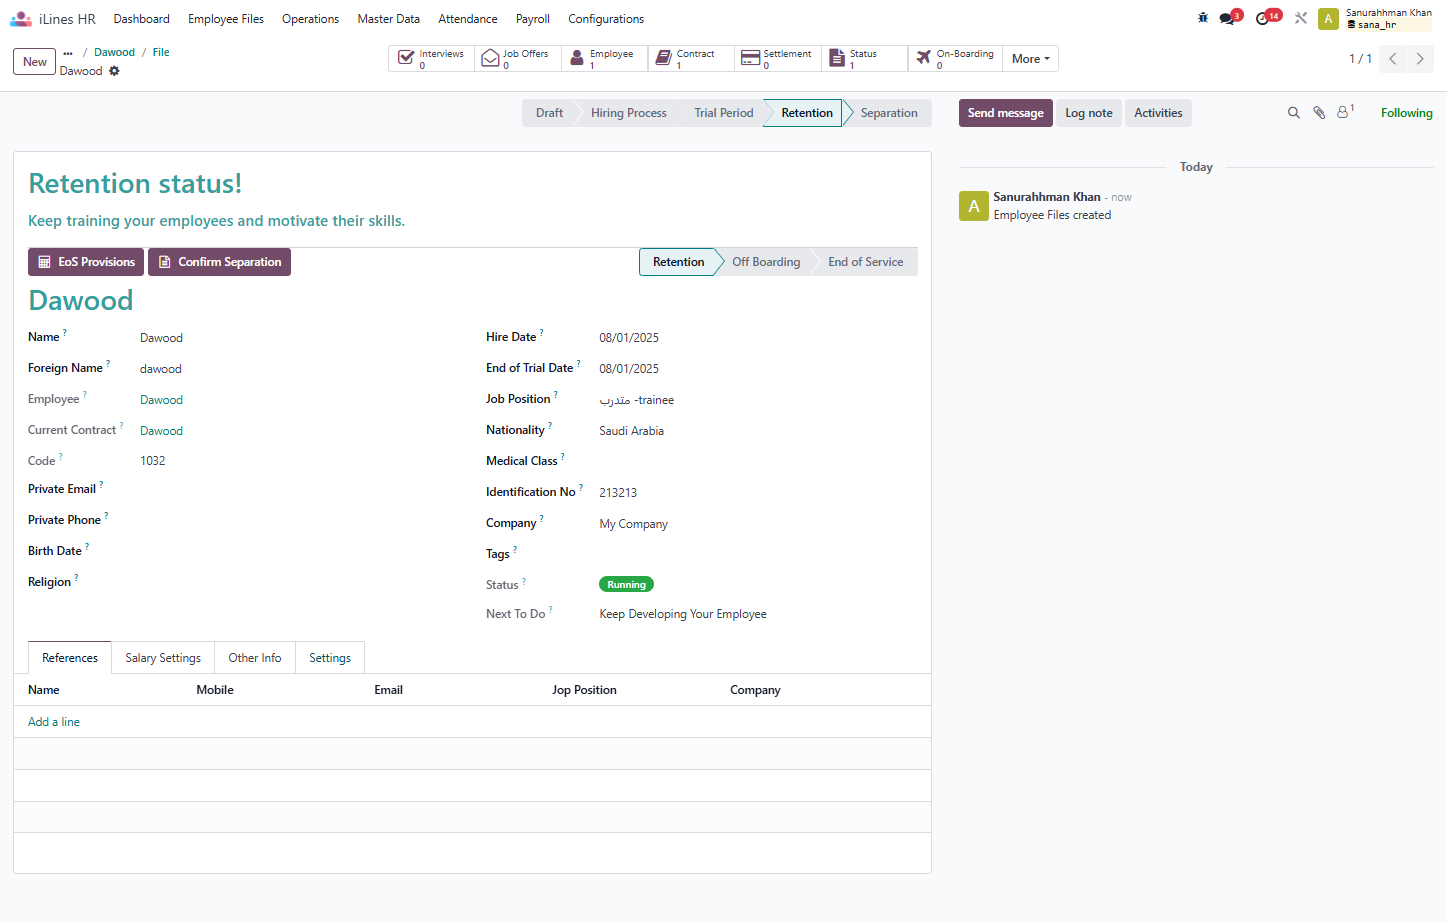Image resolution: width=1447 pixels, height=922 pixels.
Task: Switch to the Other Info tab
Action: coord(255,658)
